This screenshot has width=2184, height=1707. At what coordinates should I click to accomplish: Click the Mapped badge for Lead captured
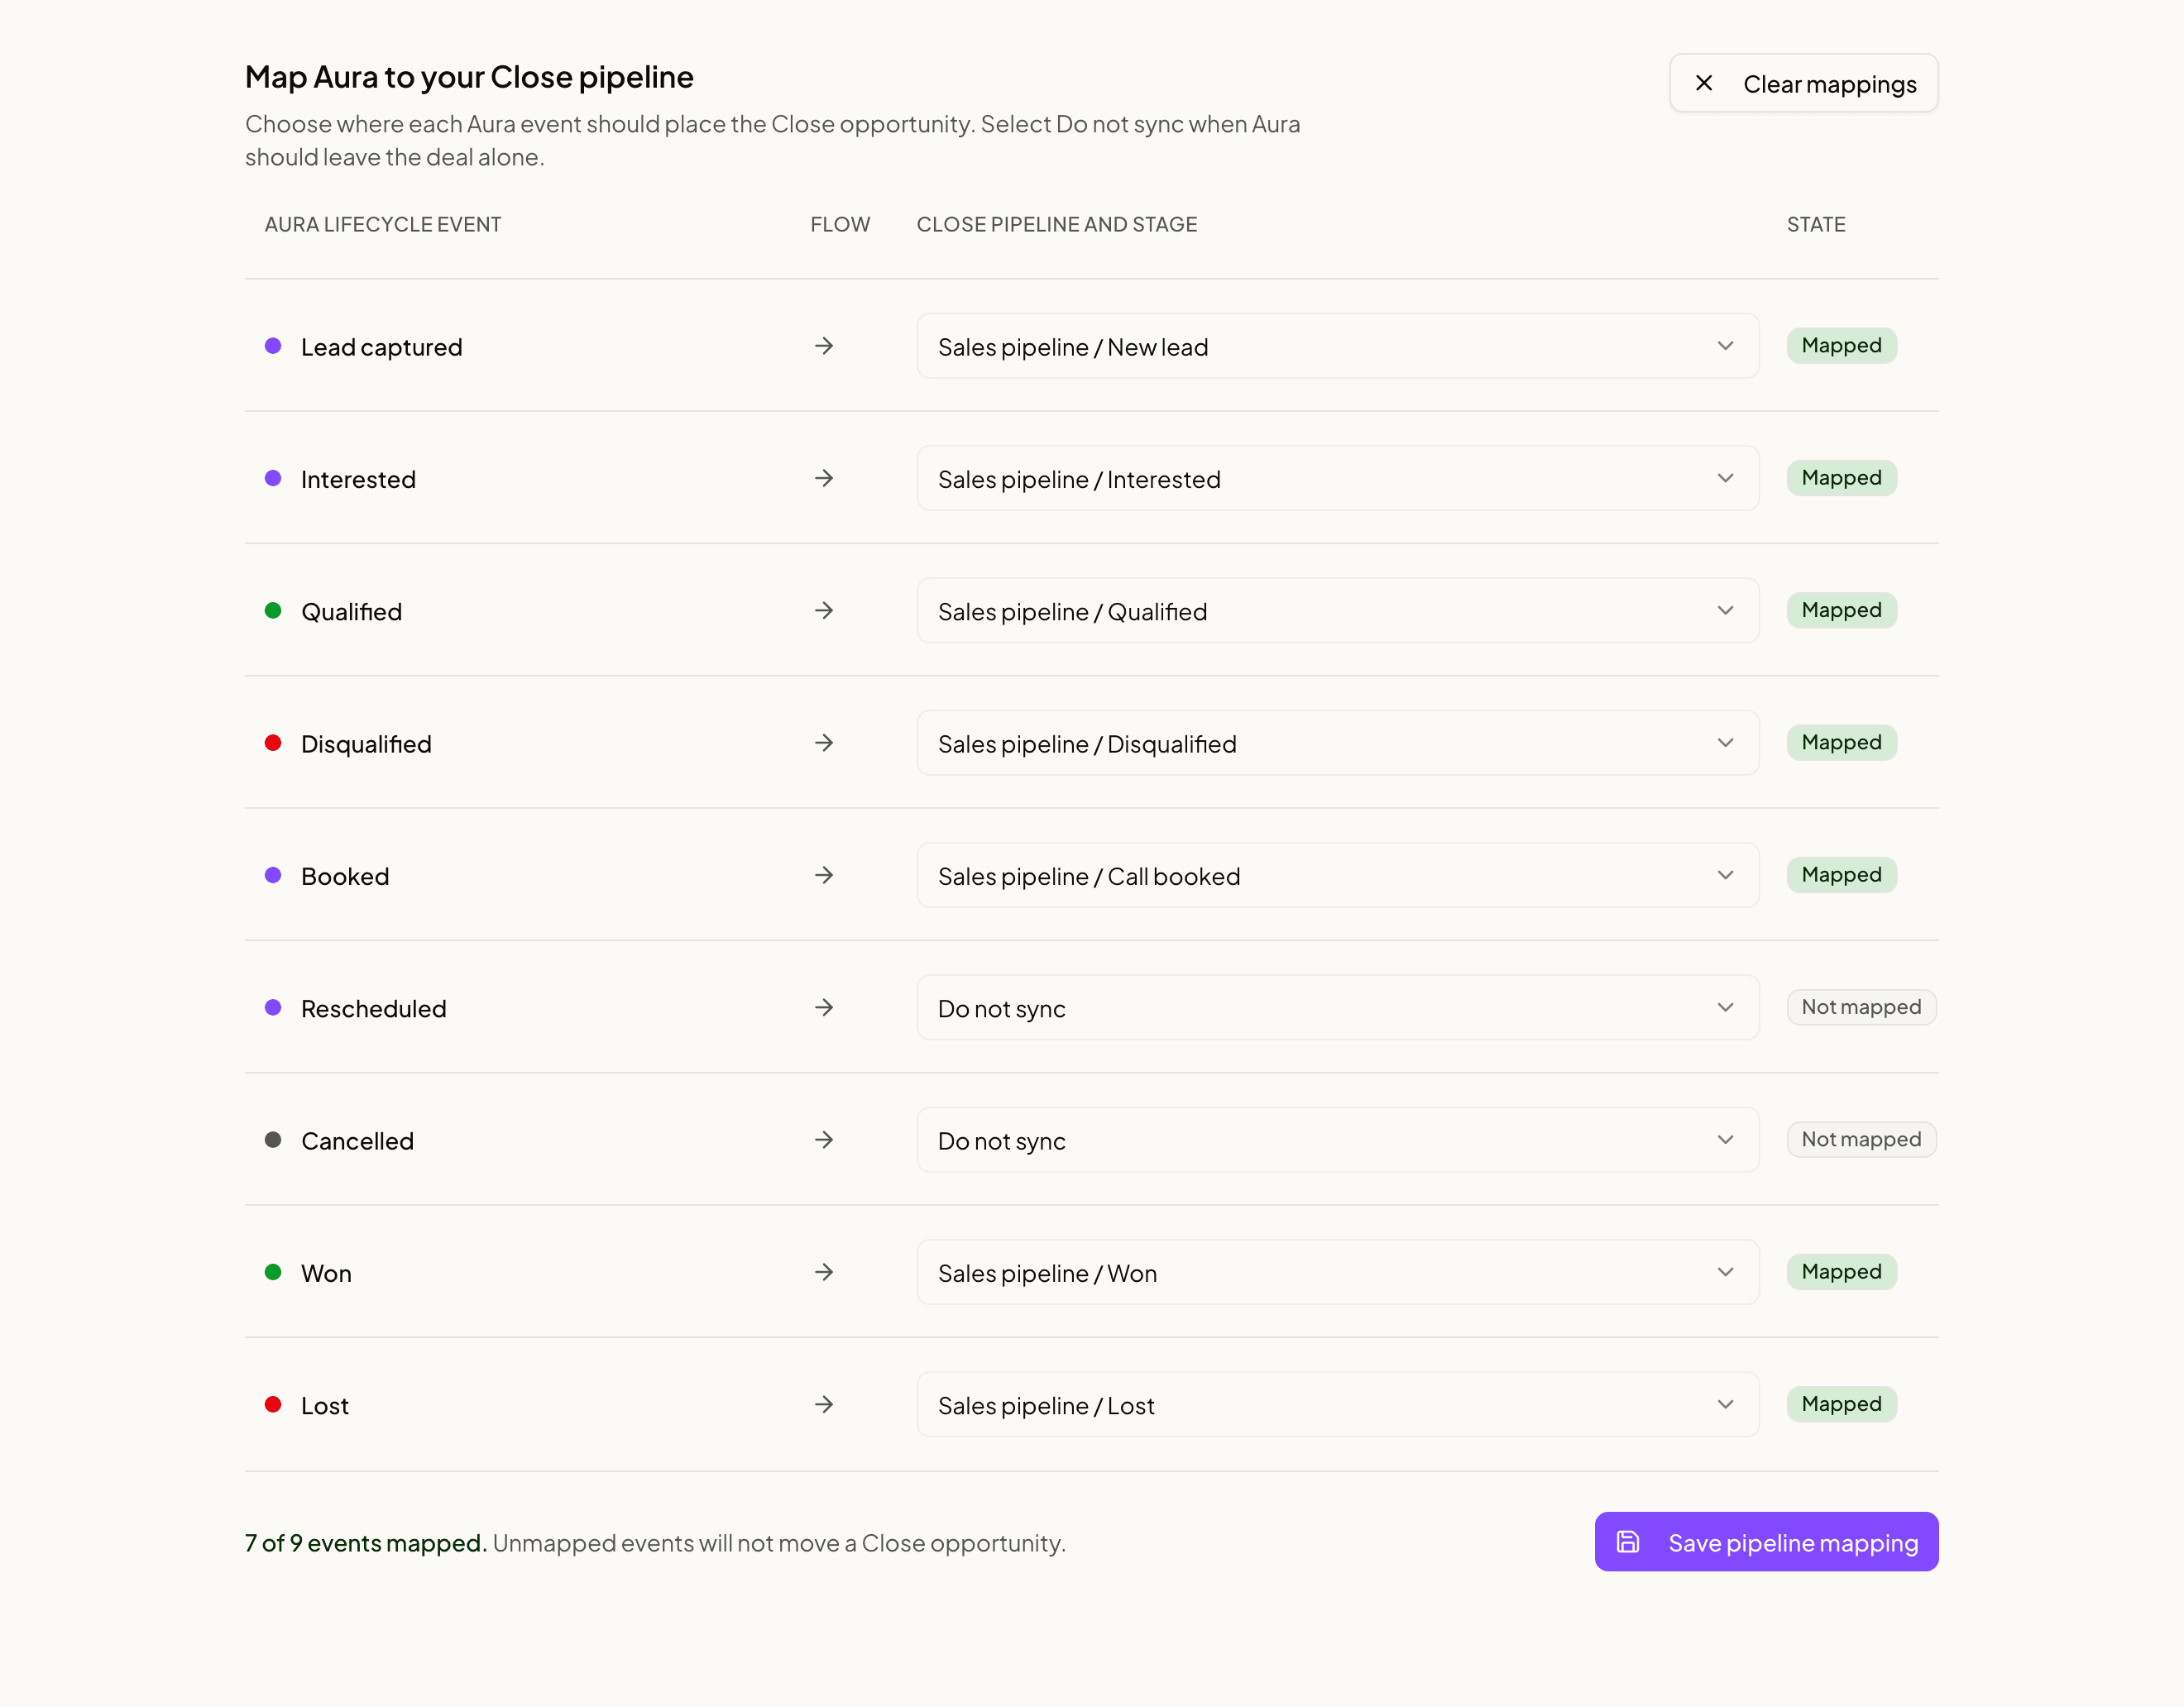[1842, 346]
